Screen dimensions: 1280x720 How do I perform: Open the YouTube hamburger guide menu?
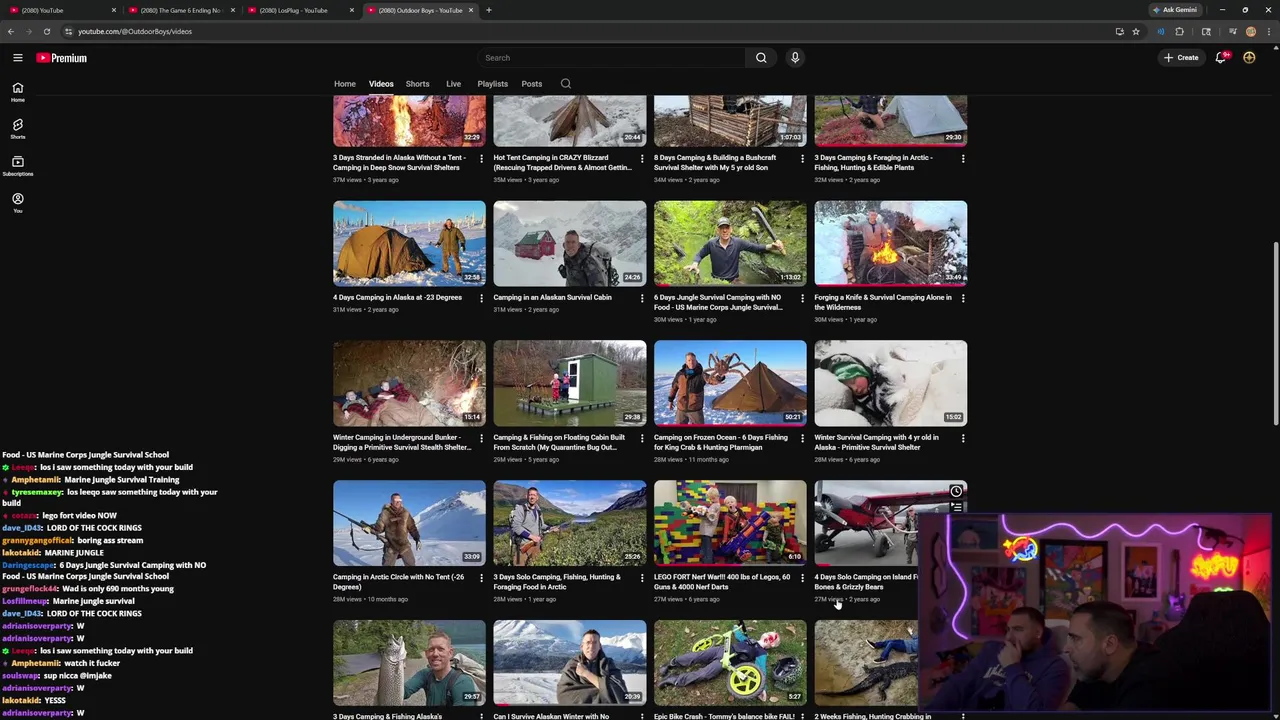[x=17, y=58]
